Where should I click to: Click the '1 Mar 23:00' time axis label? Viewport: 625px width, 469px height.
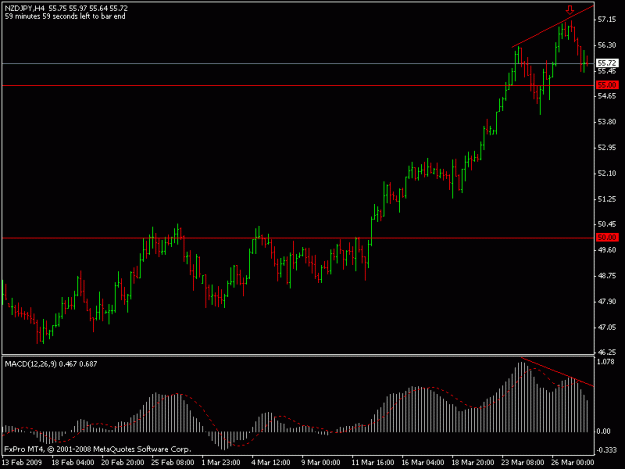click(221, 463)
